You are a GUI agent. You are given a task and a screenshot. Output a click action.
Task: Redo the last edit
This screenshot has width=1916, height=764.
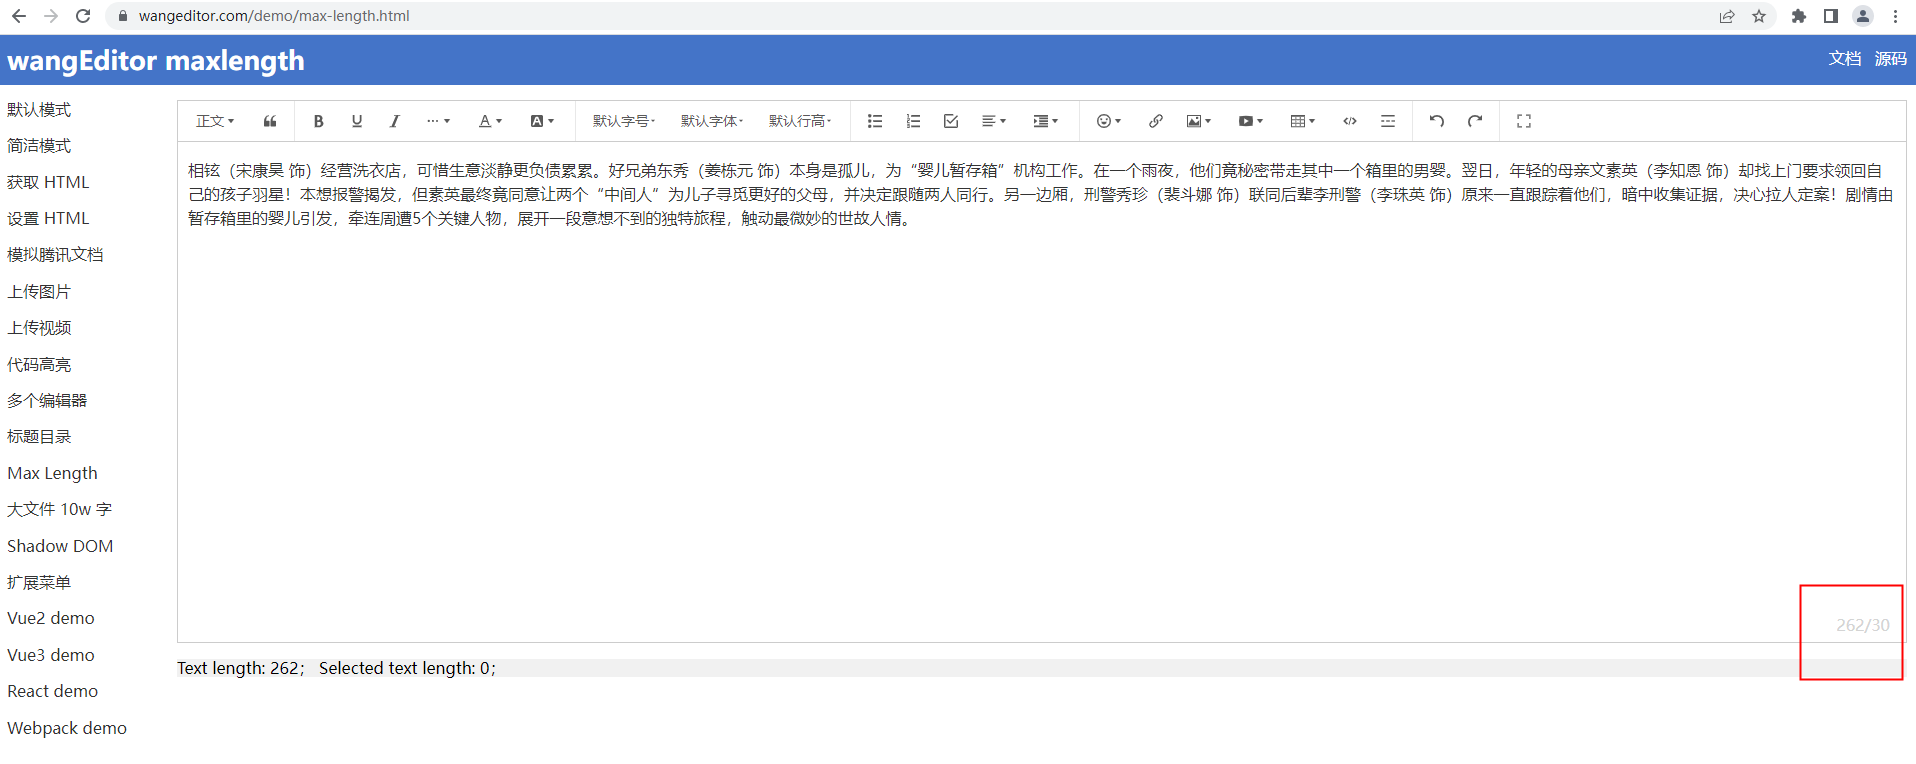click(1474, 121)
